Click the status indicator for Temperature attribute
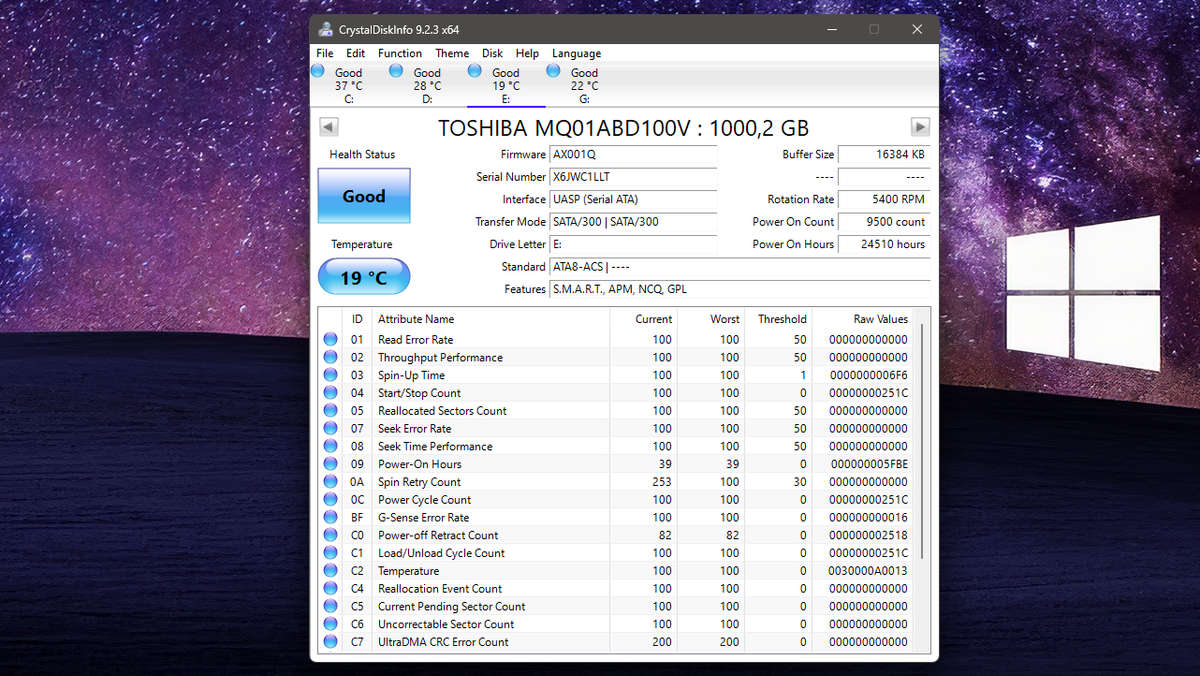The image size is (1200, 676). [330, 571]
